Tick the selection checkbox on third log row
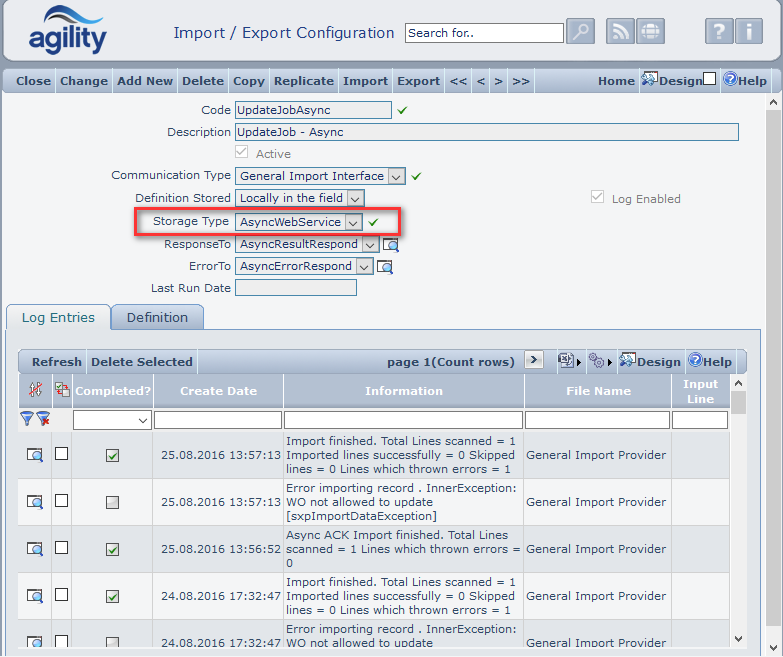 (x=62, y=548)
